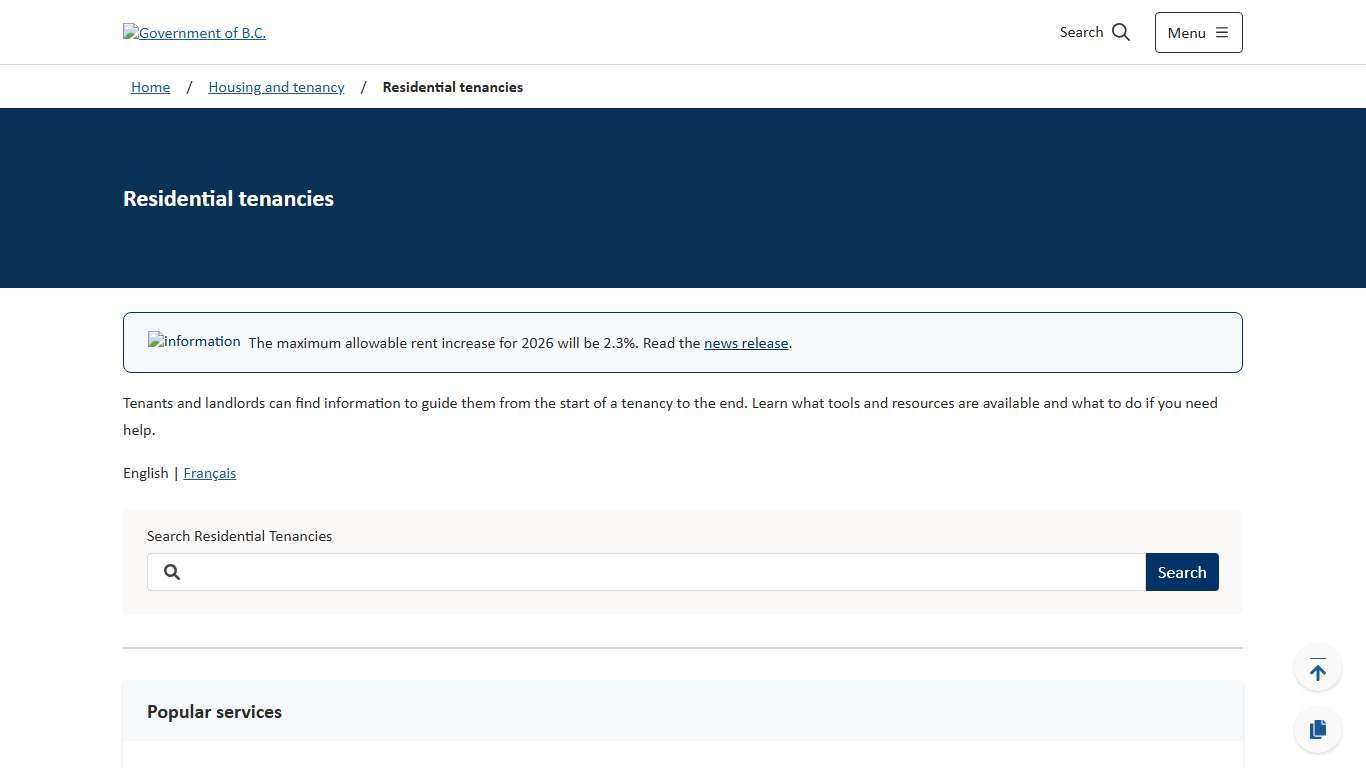
Task: Select the English language label
Action: pyautogui.click(x=145, y=473)
